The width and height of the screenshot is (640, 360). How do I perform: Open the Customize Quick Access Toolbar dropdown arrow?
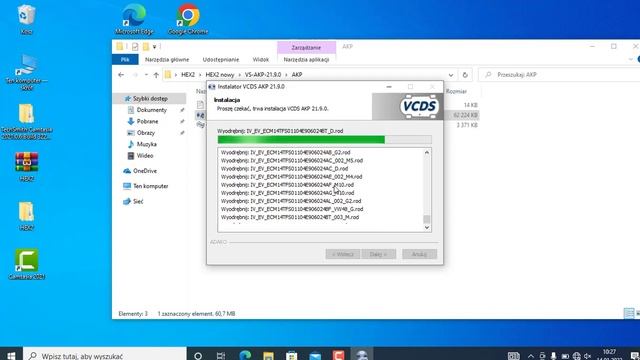tap(155, 47)
